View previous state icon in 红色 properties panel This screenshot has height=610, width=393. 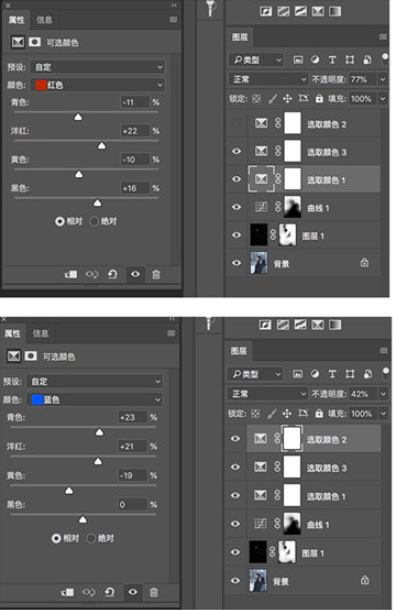(x=92, y=275)
